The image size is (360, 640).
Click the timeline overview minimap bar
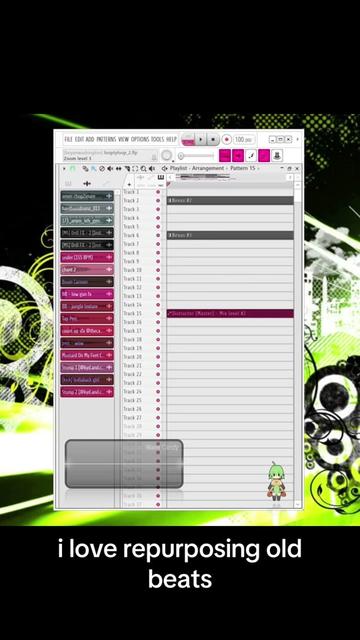[x=229, y=178]
